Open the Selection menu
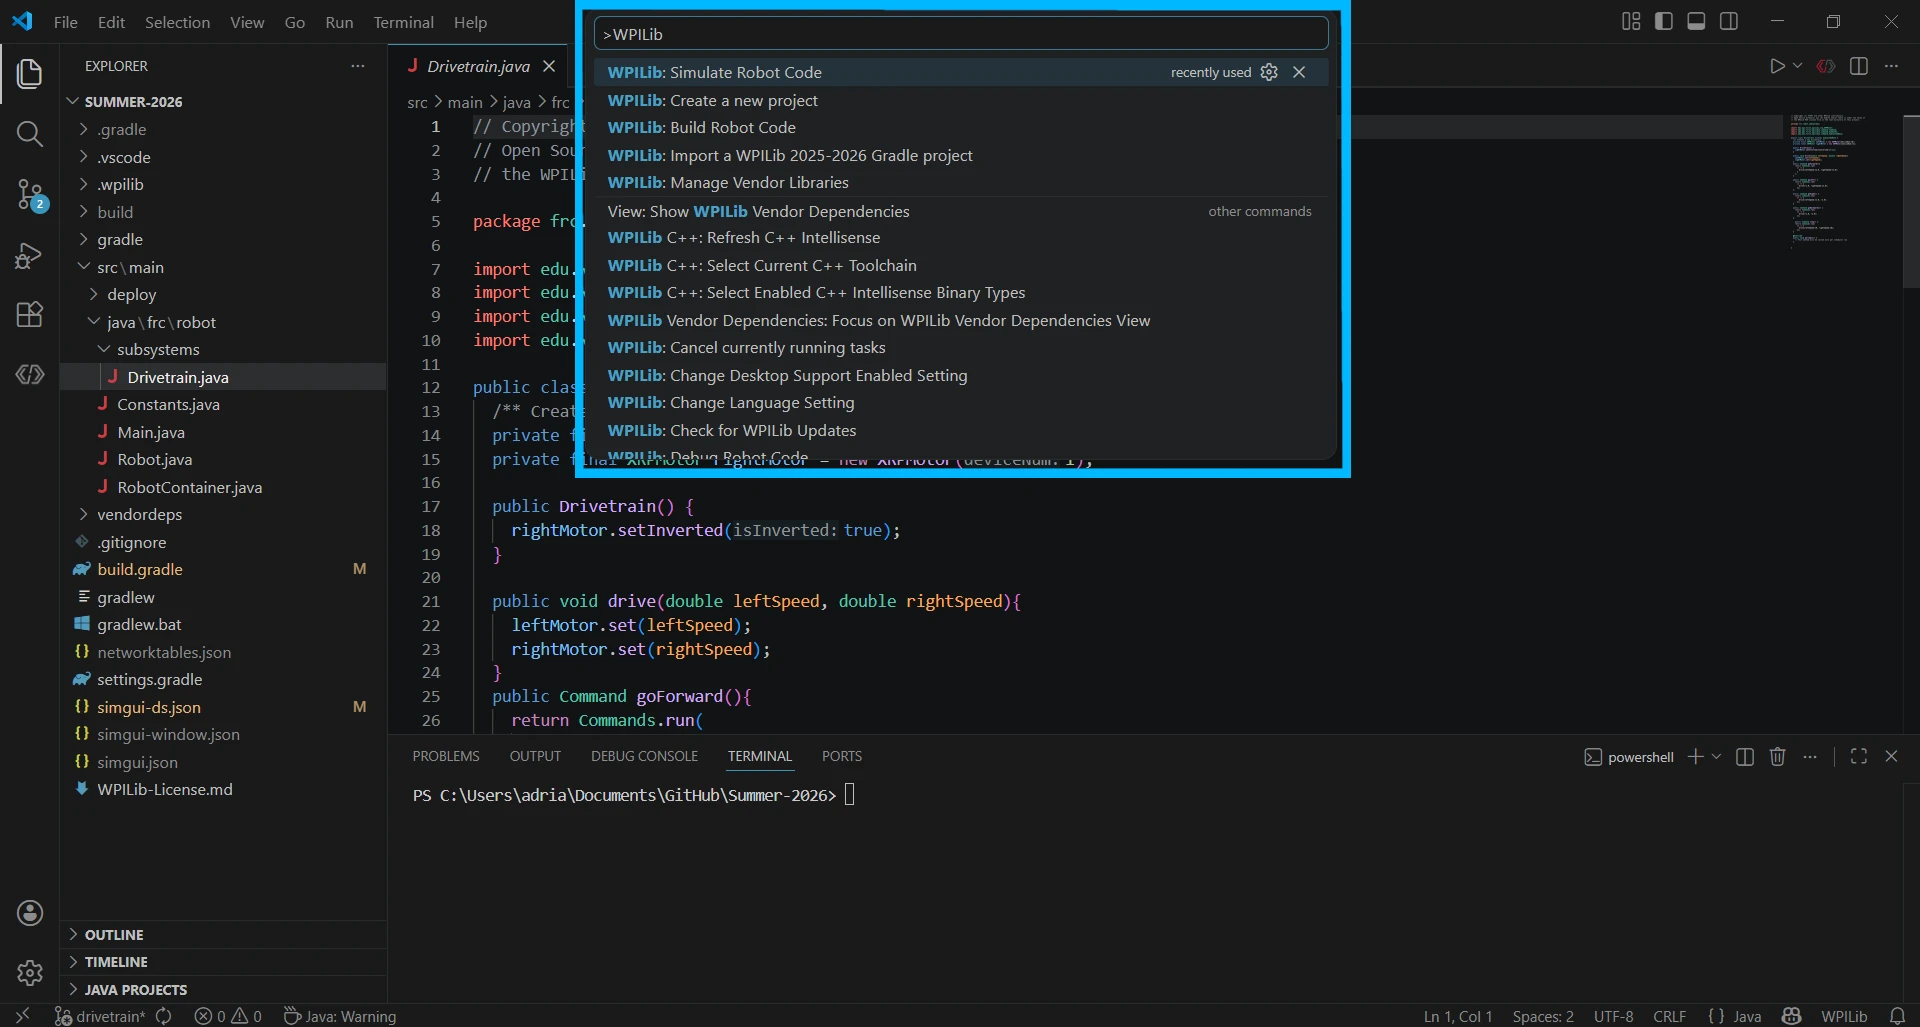Viewport: 1920px width, 1027px height. (x=177, y=22)
